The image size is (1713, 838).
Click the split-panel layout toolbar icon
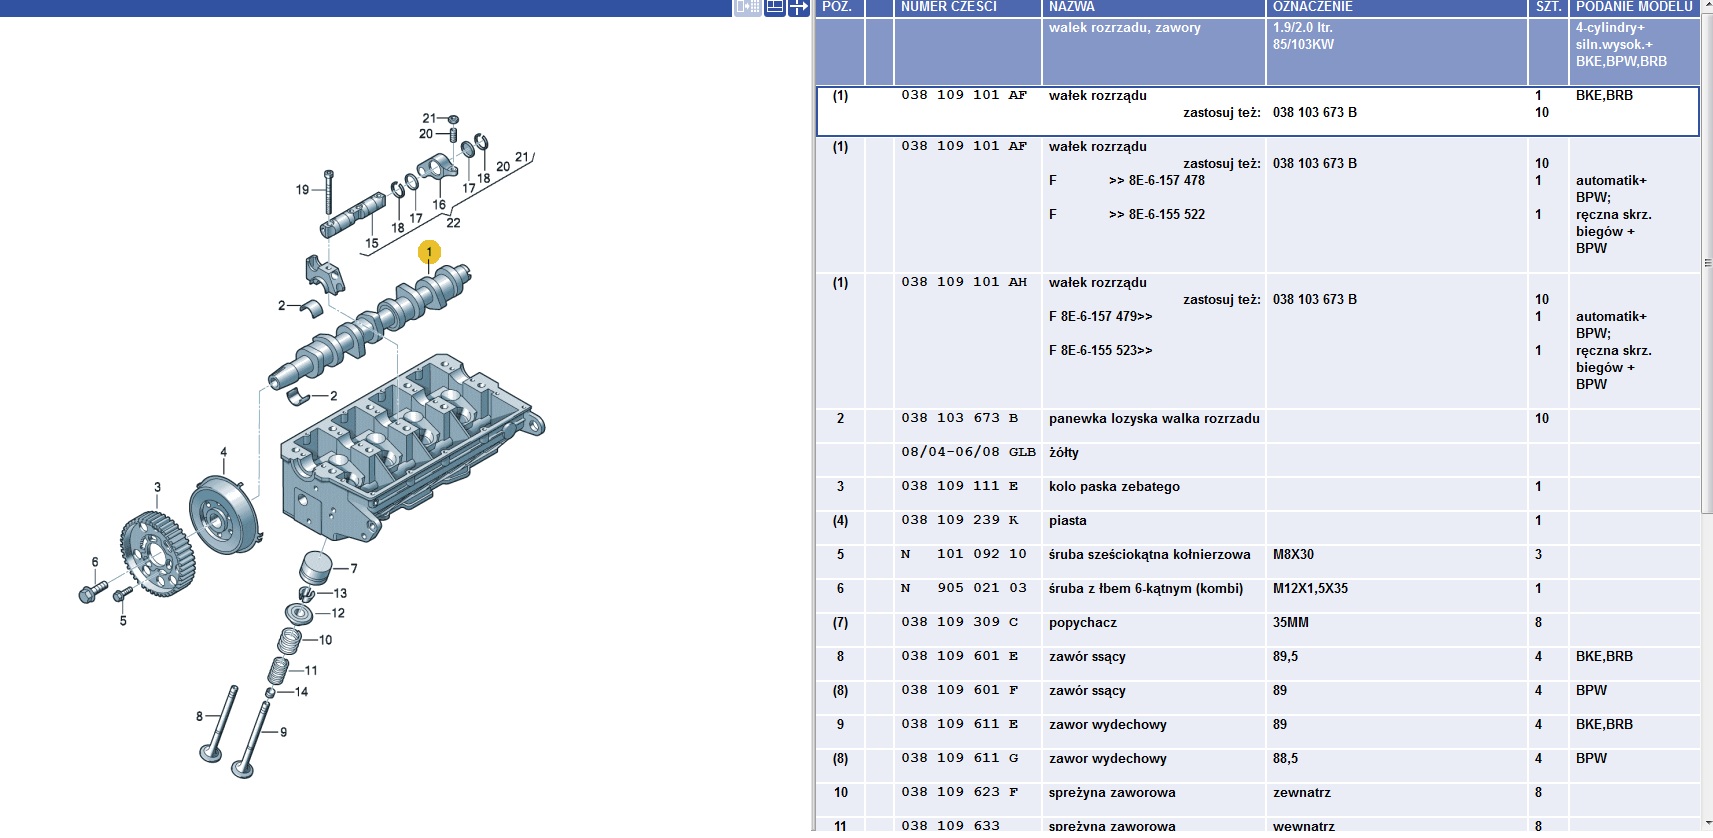coord(774,8)
